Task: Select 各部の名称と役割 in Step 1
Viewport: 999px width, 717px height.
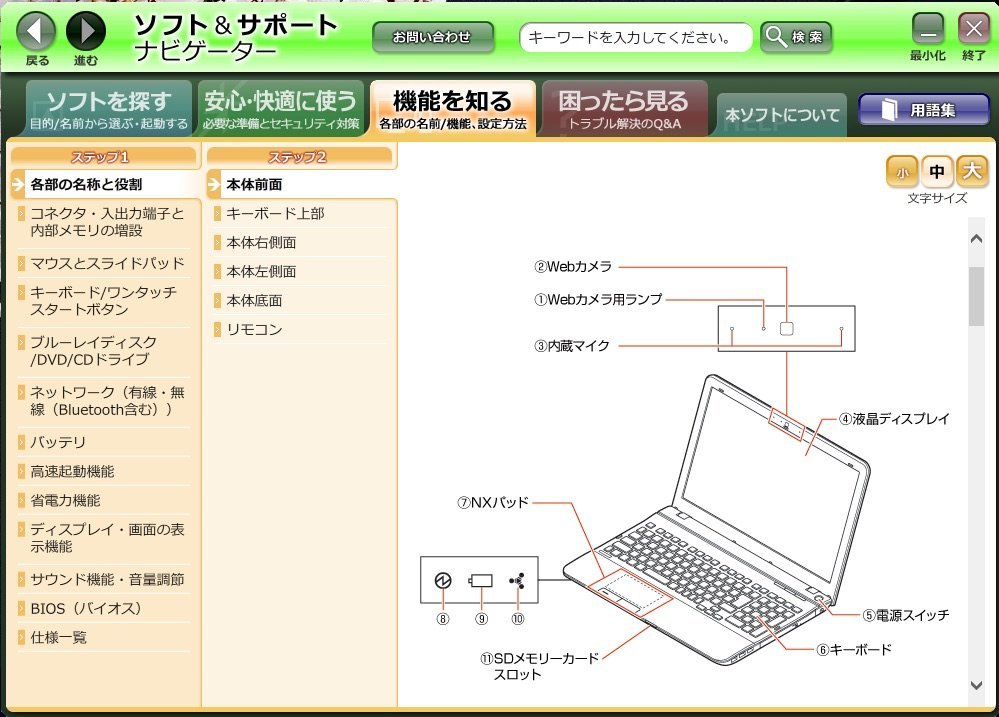Action: [x=106, y=185]
